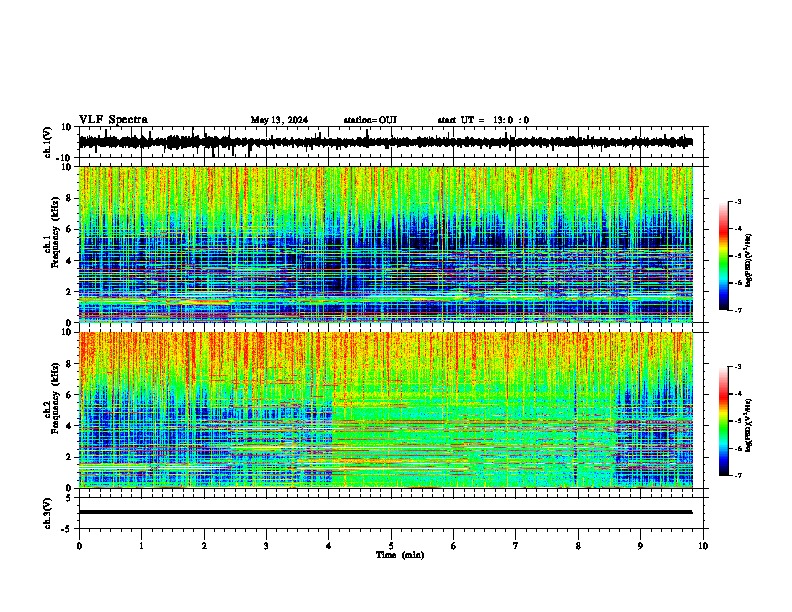Viewport: 792px width, 612px height.
Task: Click the "ch.1(V)" waveform axis label
Action: 48,142
